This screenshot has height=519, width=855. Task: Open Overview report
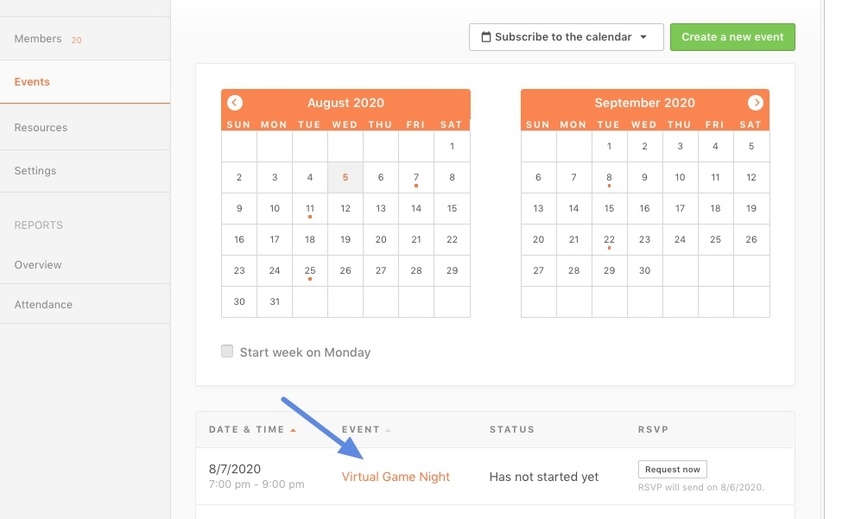(38, 265)
